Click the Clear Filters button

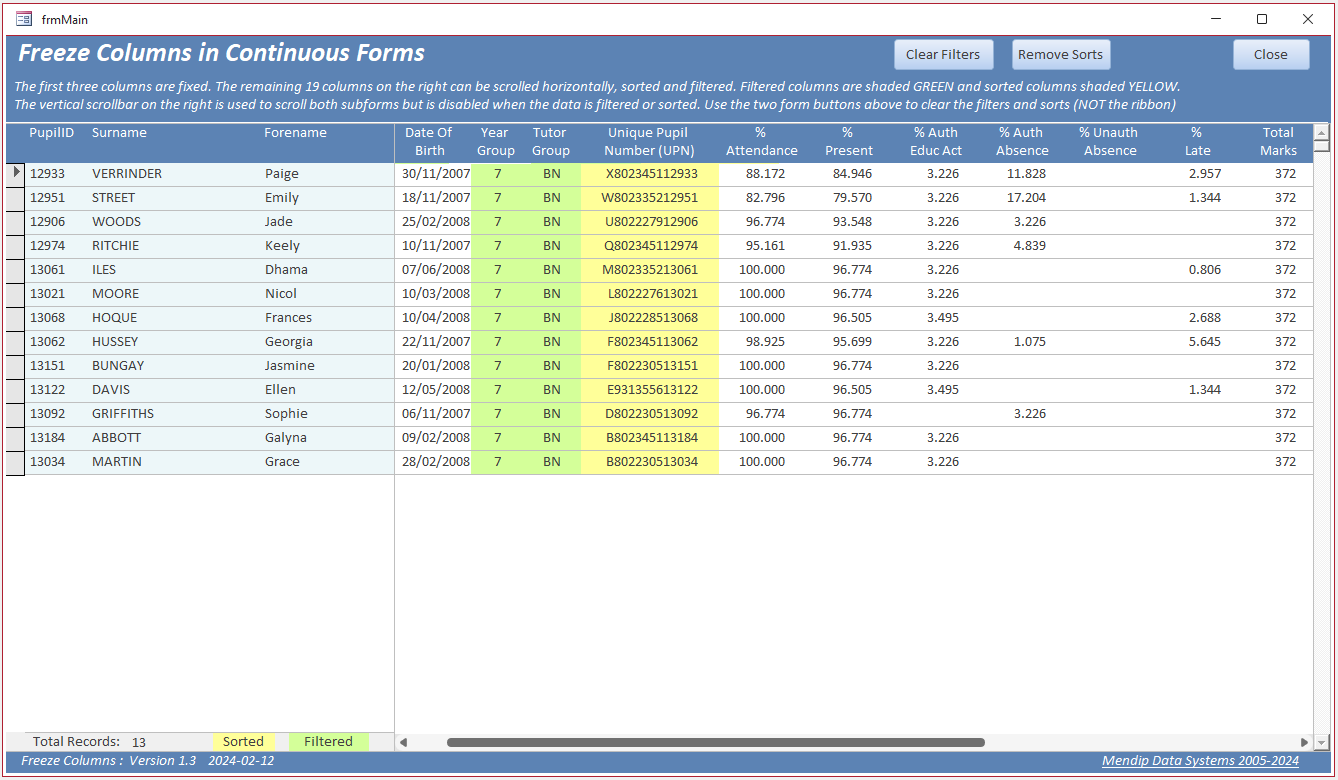(943, 54)
